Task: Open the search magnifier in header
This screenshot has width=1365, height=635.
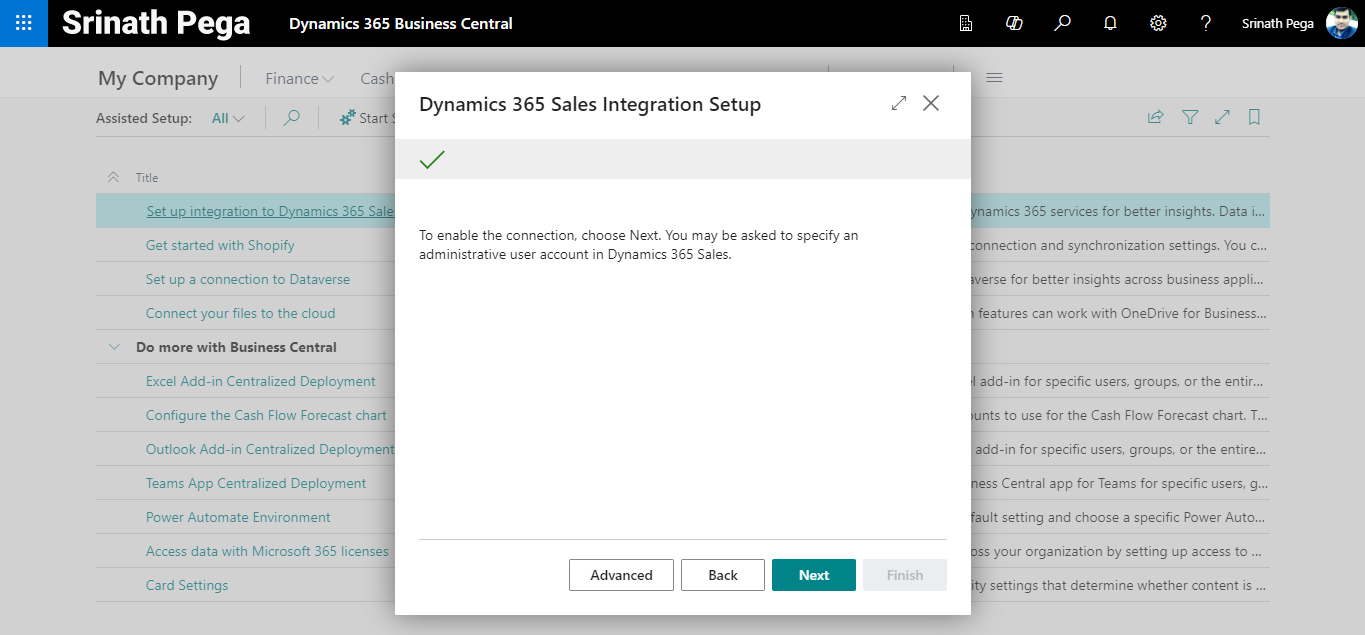Action: coord(1062,23)
